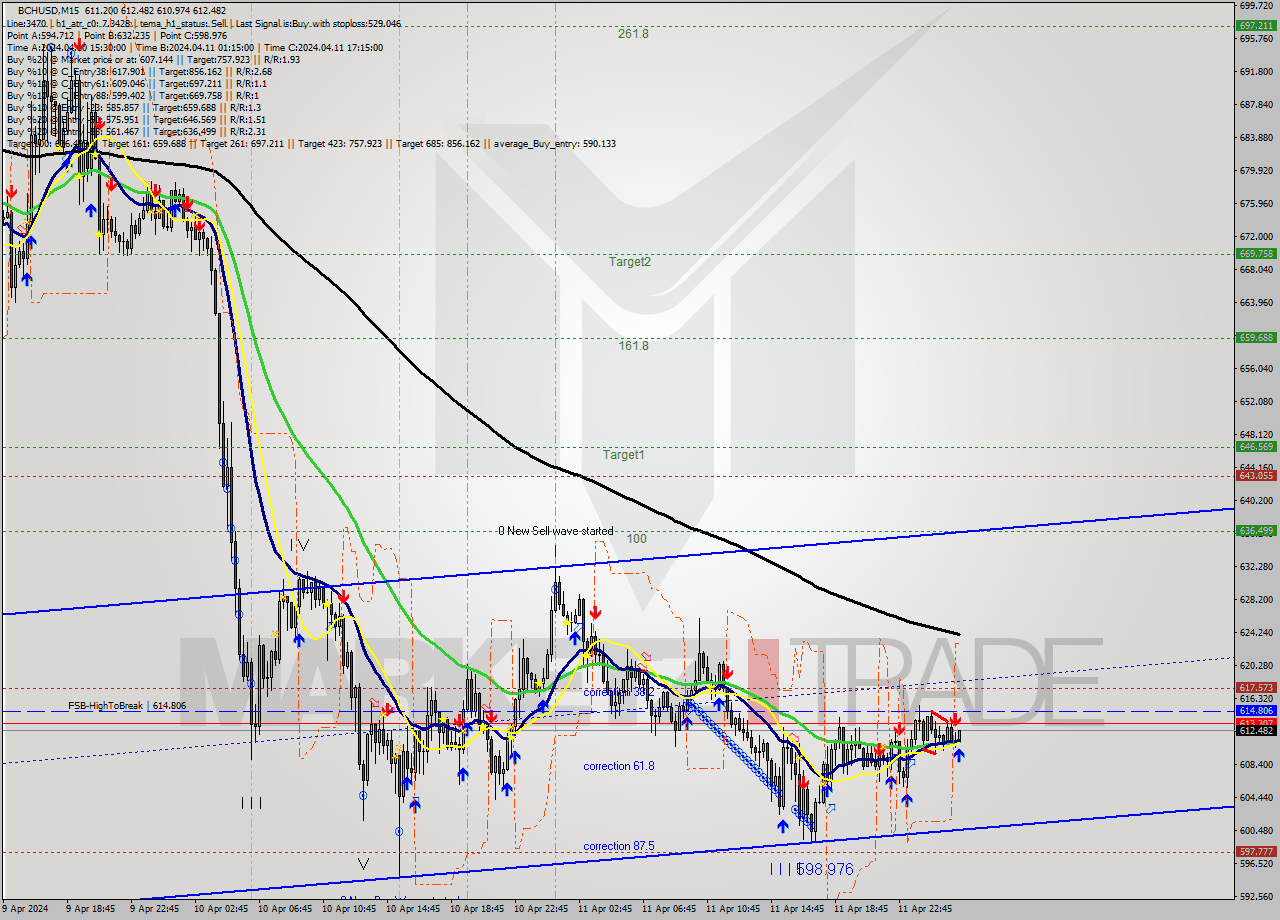Select the 697.211 green price tag

tap(1256, 26)
